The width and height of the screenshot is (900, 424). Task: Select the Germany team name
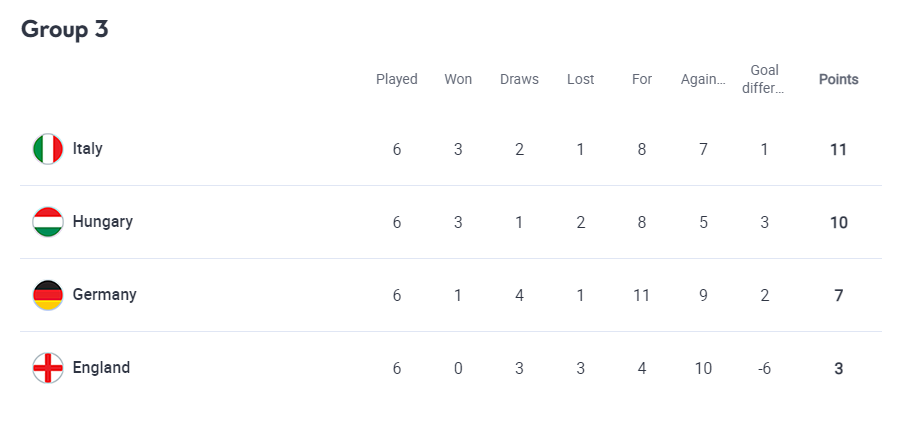coord(104,295)
